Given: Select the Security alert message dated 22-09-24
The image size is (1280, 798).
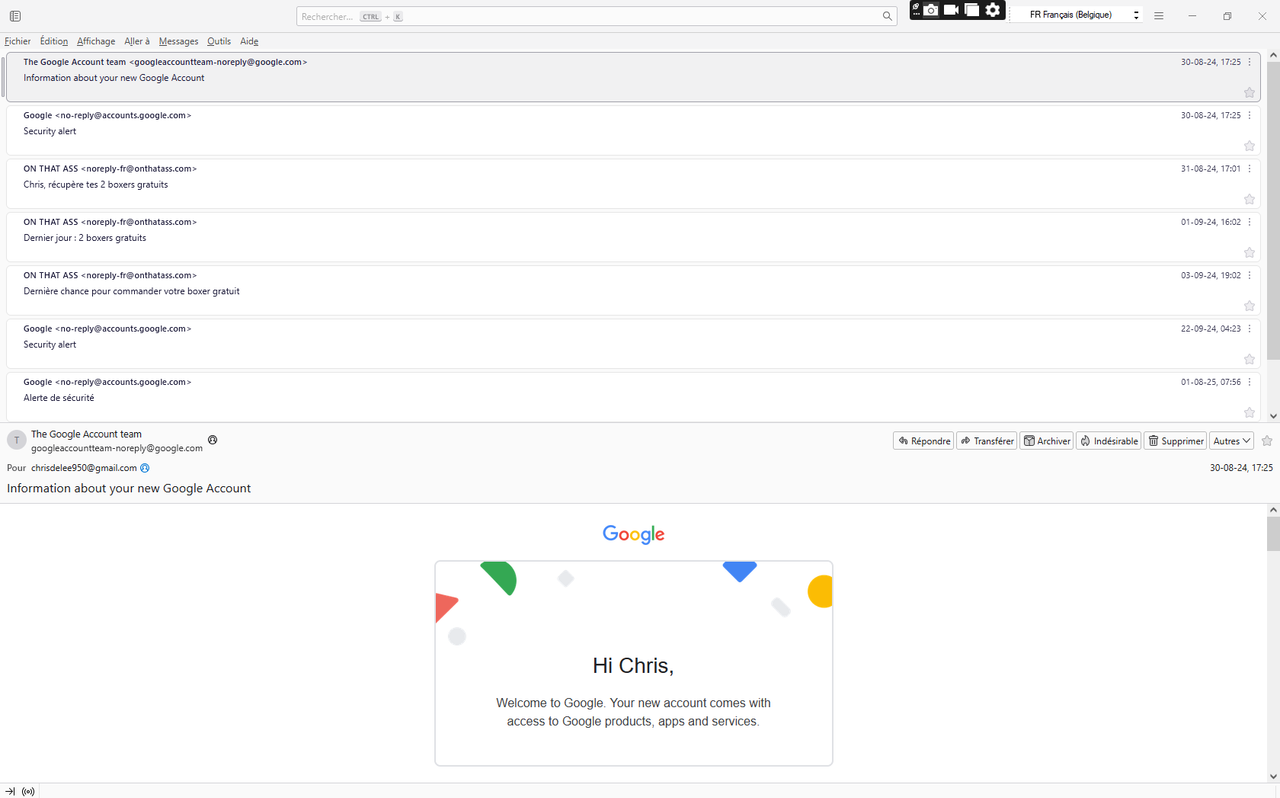Looking at the screenshot, I should [x=633, y=343].
